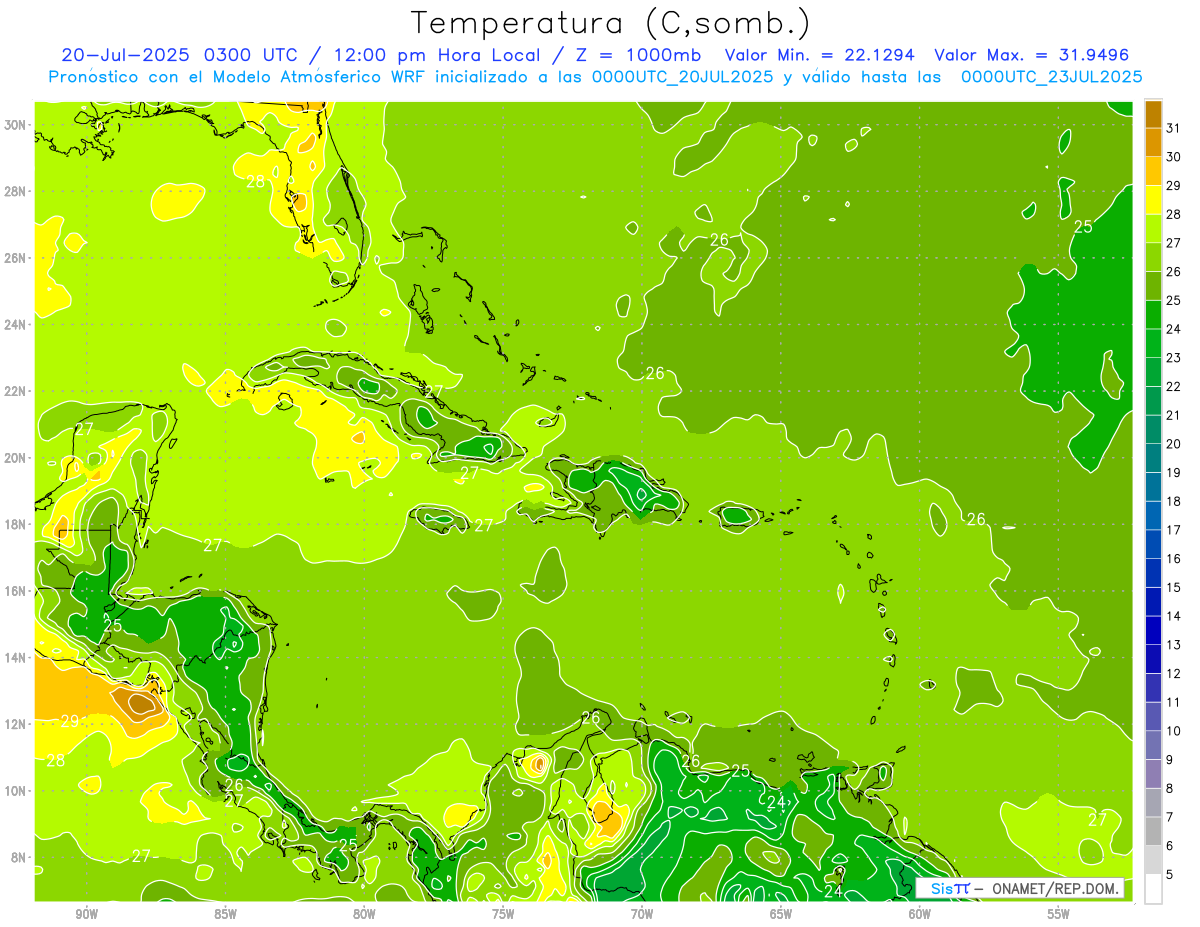
Task: Click the pressure level "Z = 1000mb"
Action: [x=635, y=55]
